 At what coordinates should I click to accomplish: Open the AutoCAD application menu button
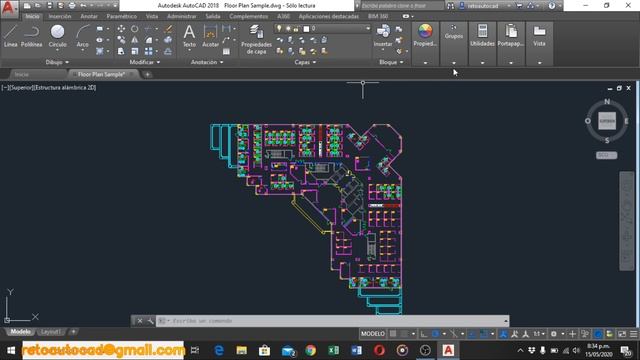click(9, 8)
